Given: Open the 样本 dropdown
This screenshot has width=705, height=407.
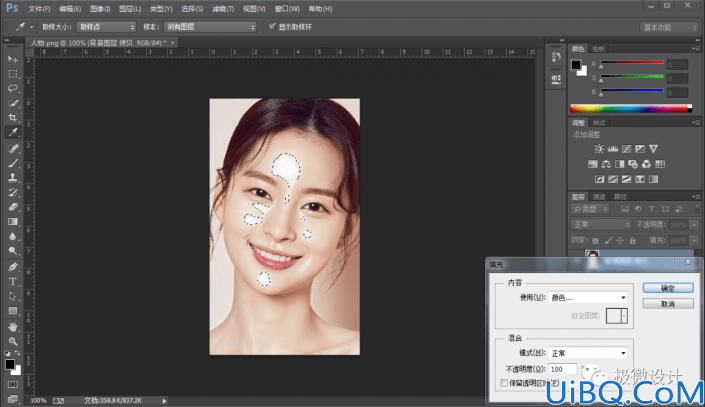Looking at the screenshot, I should pyautogui.click(x=210, y=27).
